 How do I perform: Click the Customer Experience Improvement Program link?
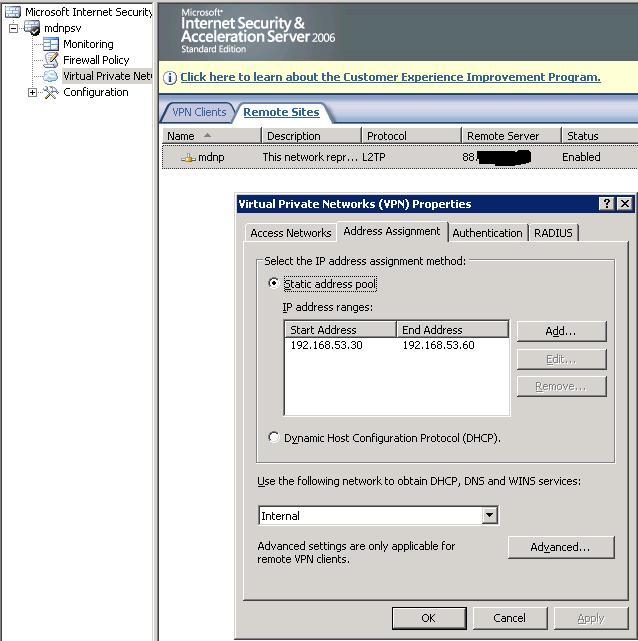(390, 77)
